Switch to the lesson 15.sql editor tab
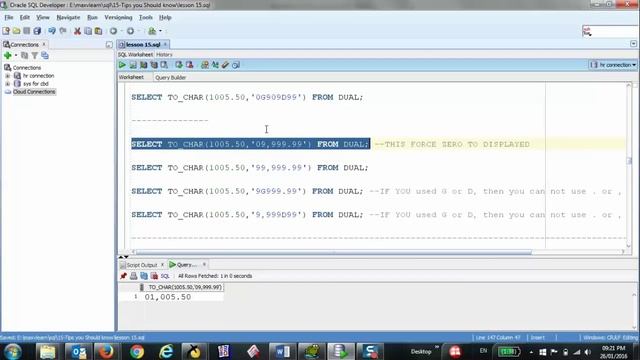 (143, 44)
